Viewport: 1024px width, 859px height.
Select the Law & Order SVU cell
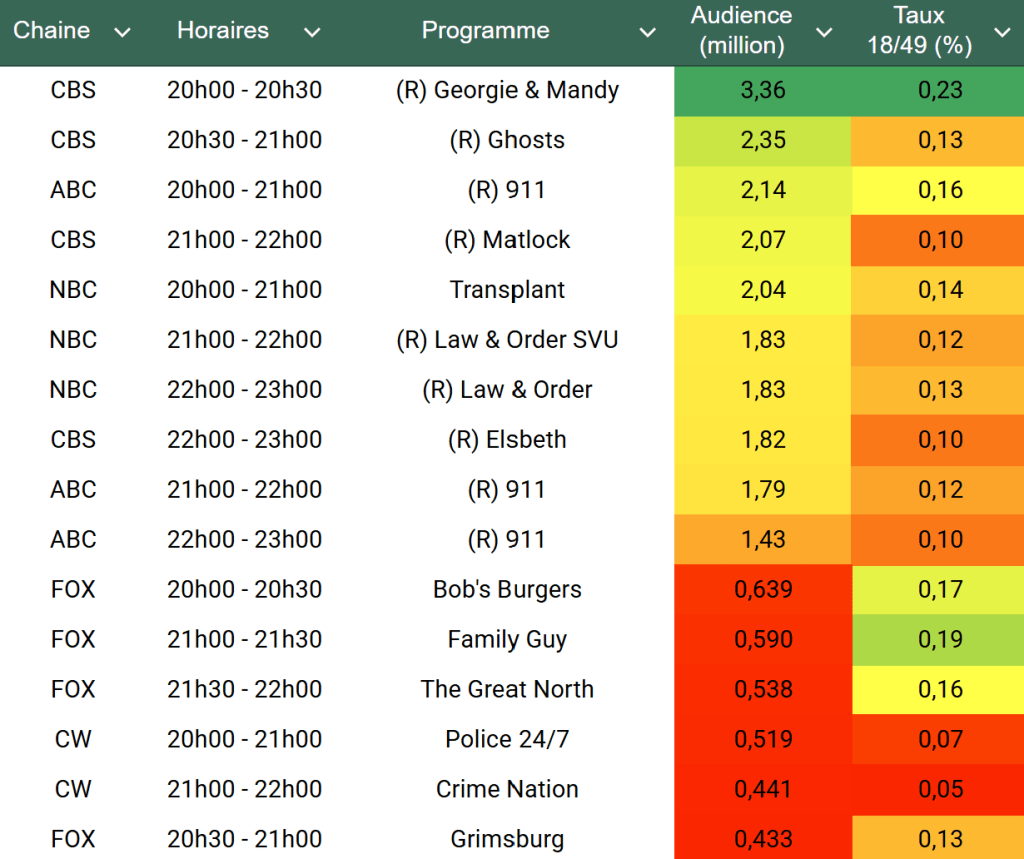[507, 340]
